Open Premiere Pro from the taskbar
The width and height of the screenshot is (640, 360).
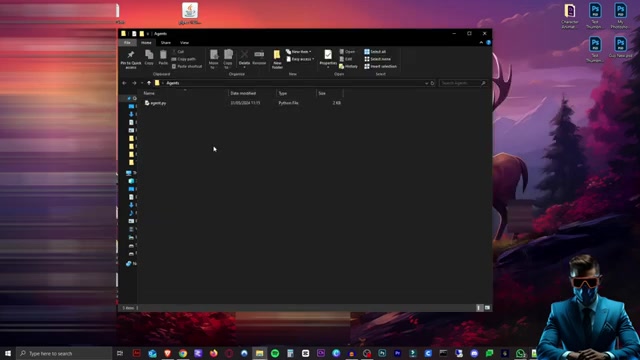398,353
